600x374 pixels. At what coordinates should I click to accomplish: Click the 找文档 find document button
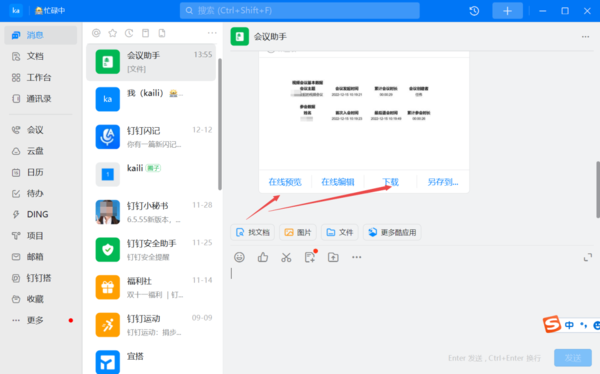253,232
